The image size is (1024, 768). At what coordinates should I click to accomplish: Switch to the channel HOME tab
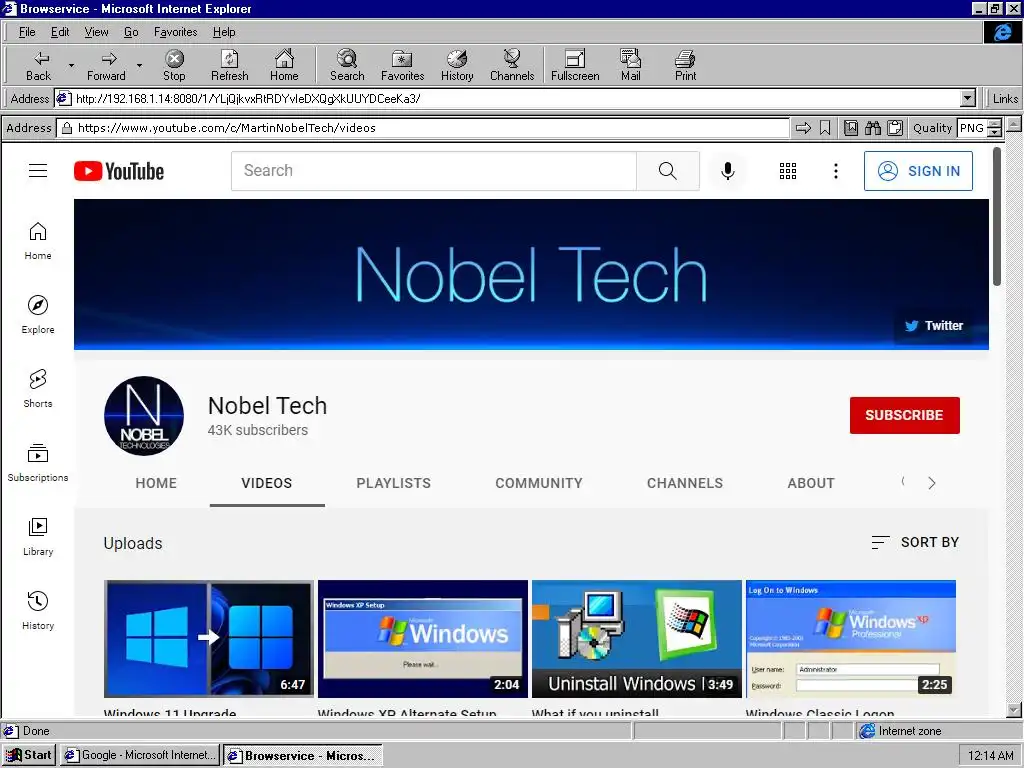click(x=156, y=483)
